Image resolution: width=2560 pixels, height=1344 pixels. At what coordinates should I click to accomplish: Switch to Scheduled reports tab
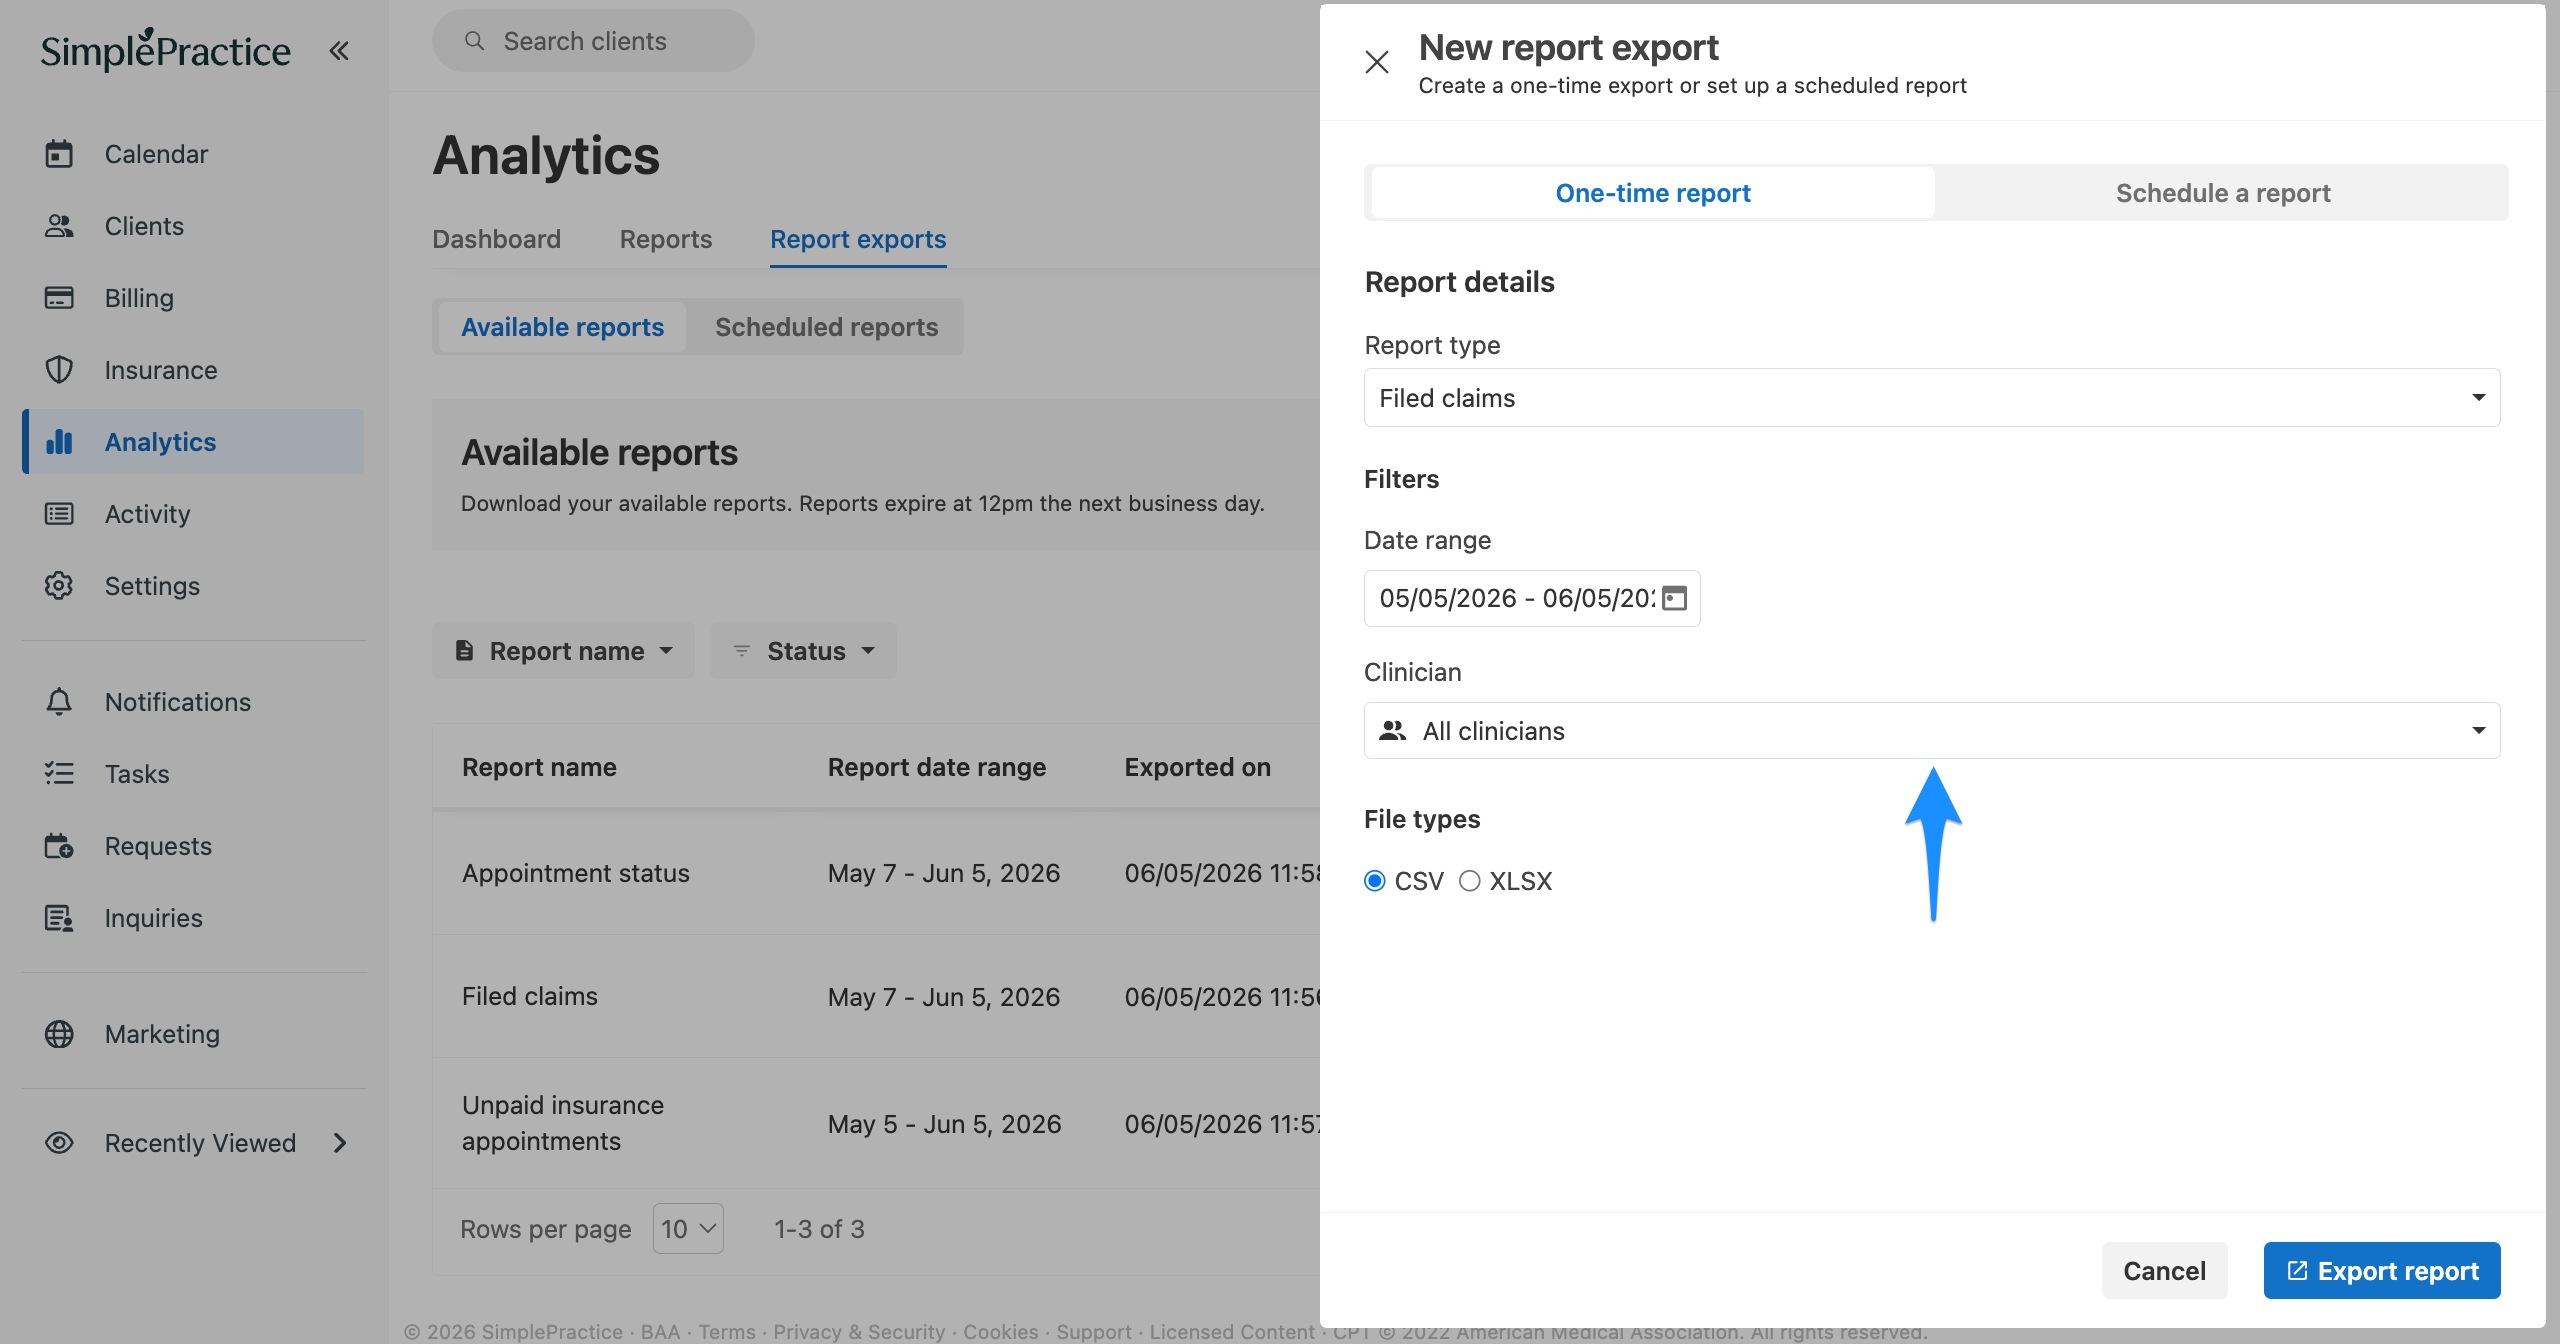826,327
